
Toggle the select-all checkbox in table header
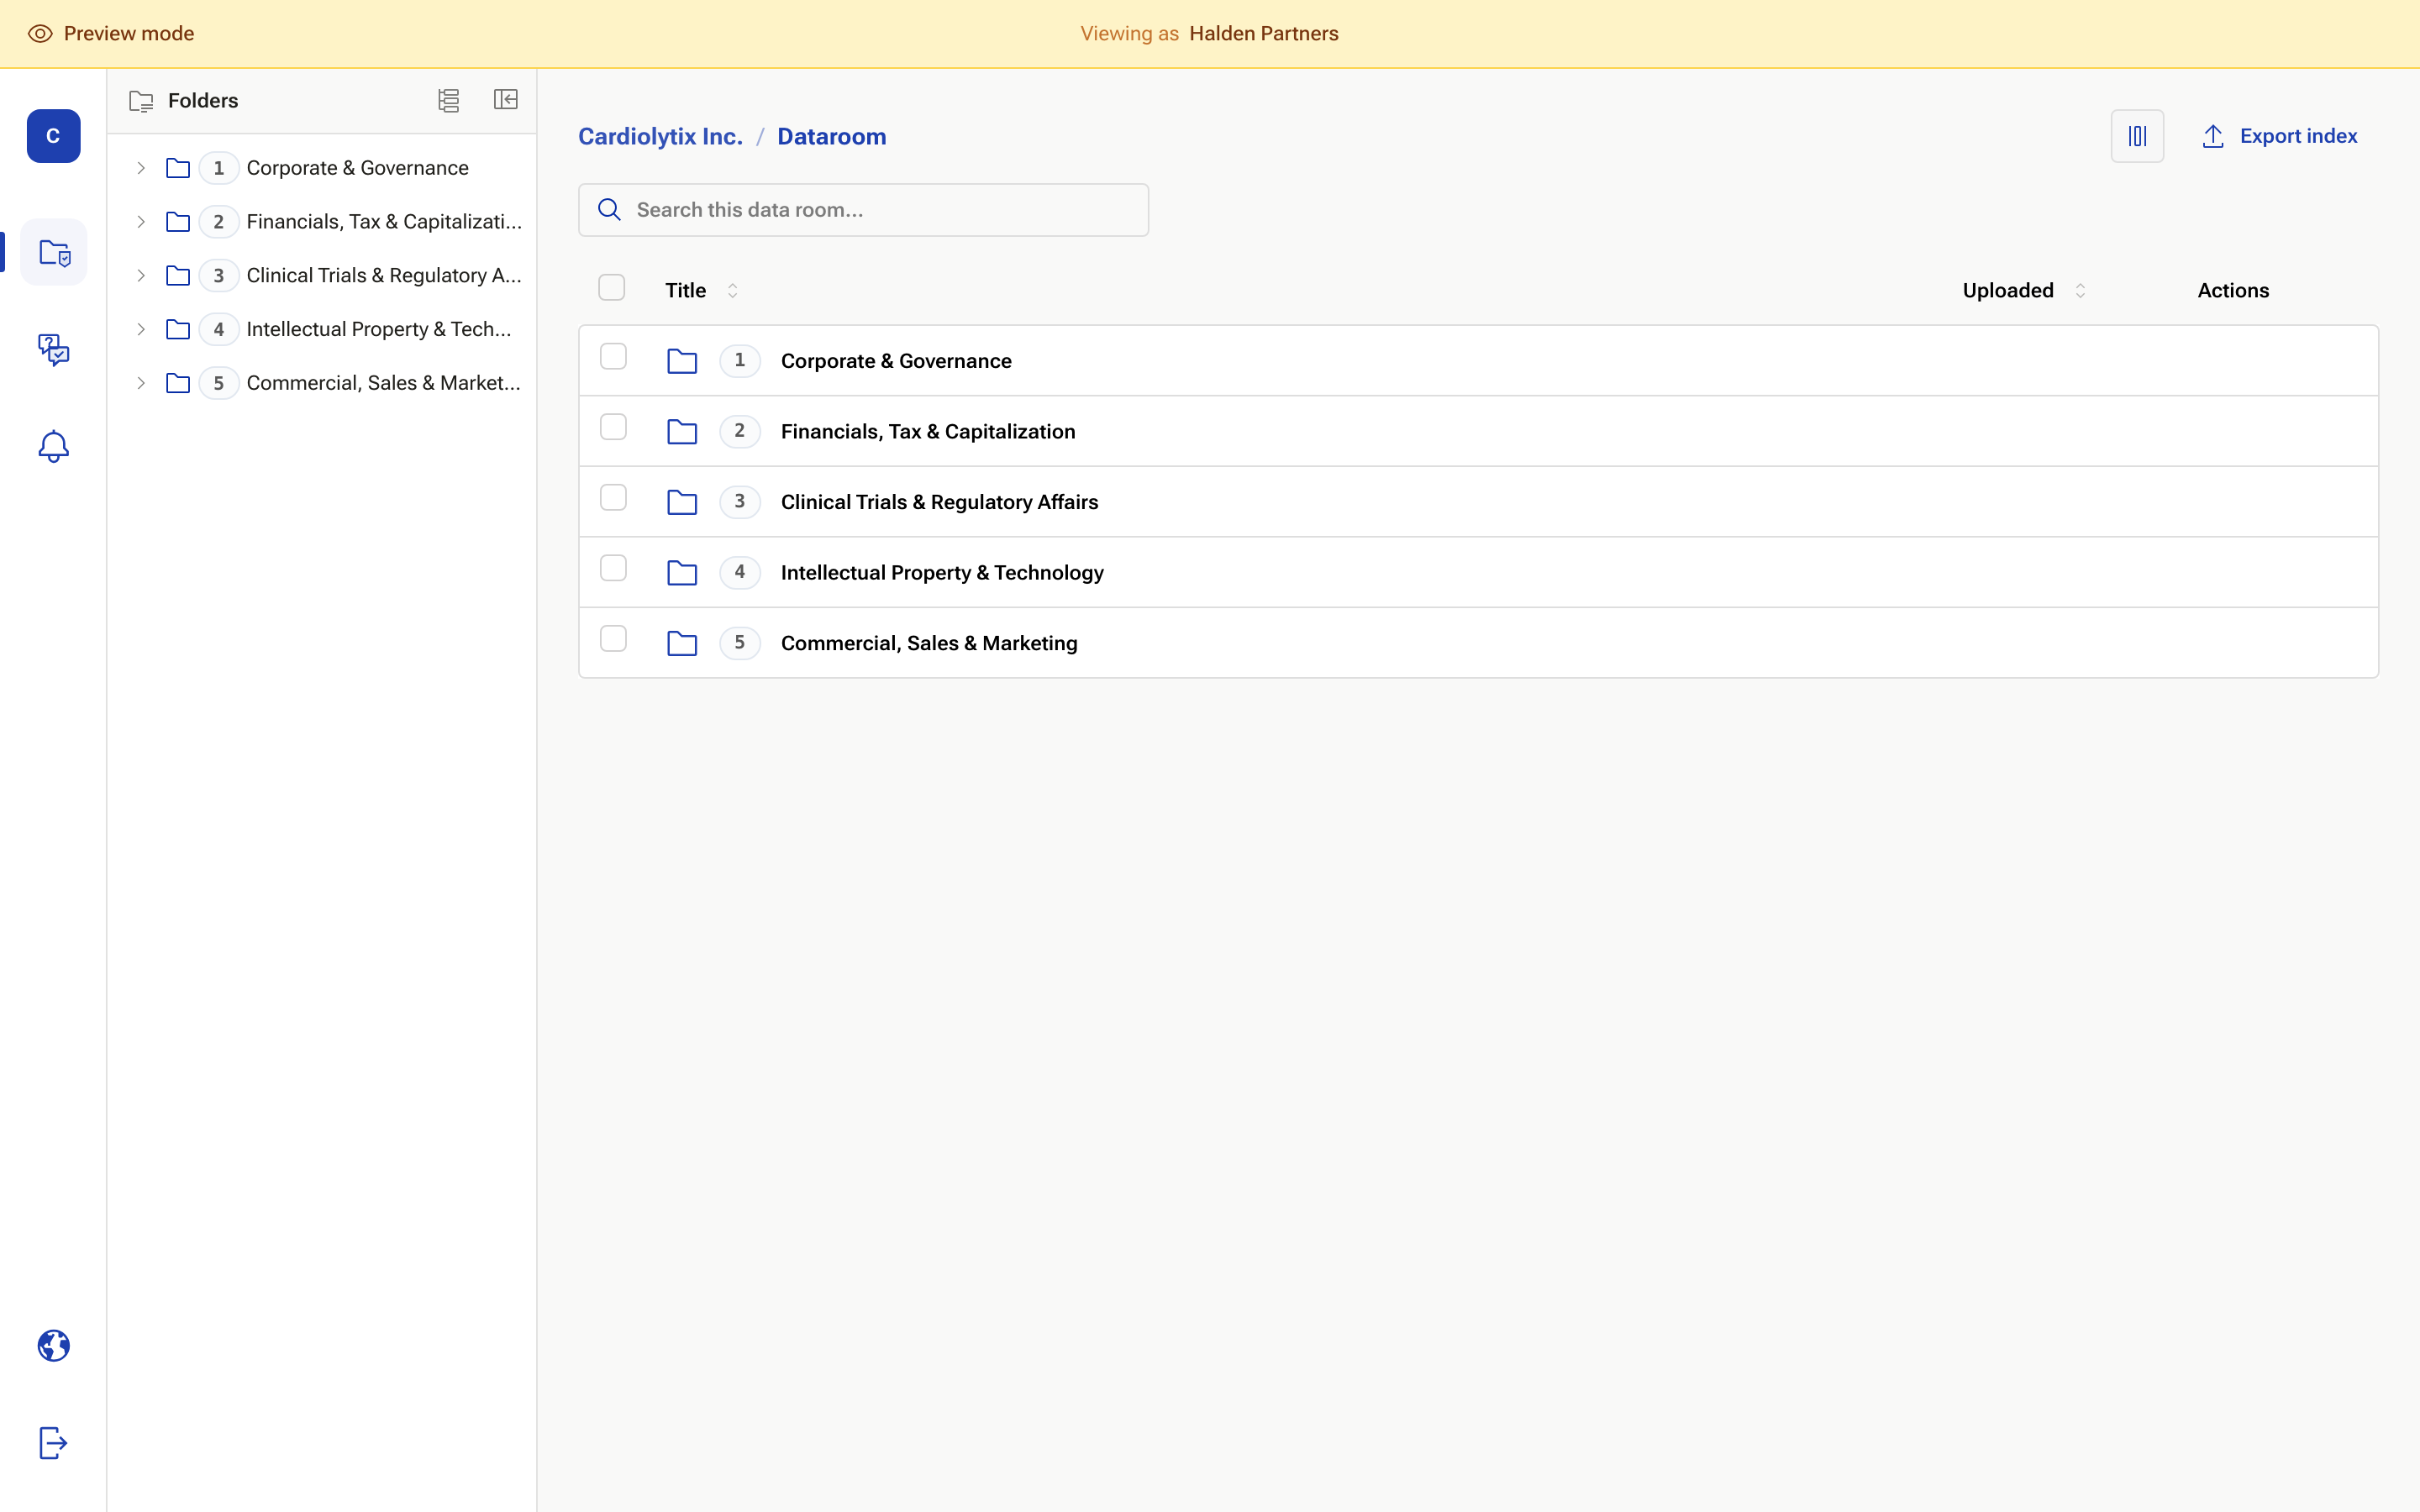point(611,288)
